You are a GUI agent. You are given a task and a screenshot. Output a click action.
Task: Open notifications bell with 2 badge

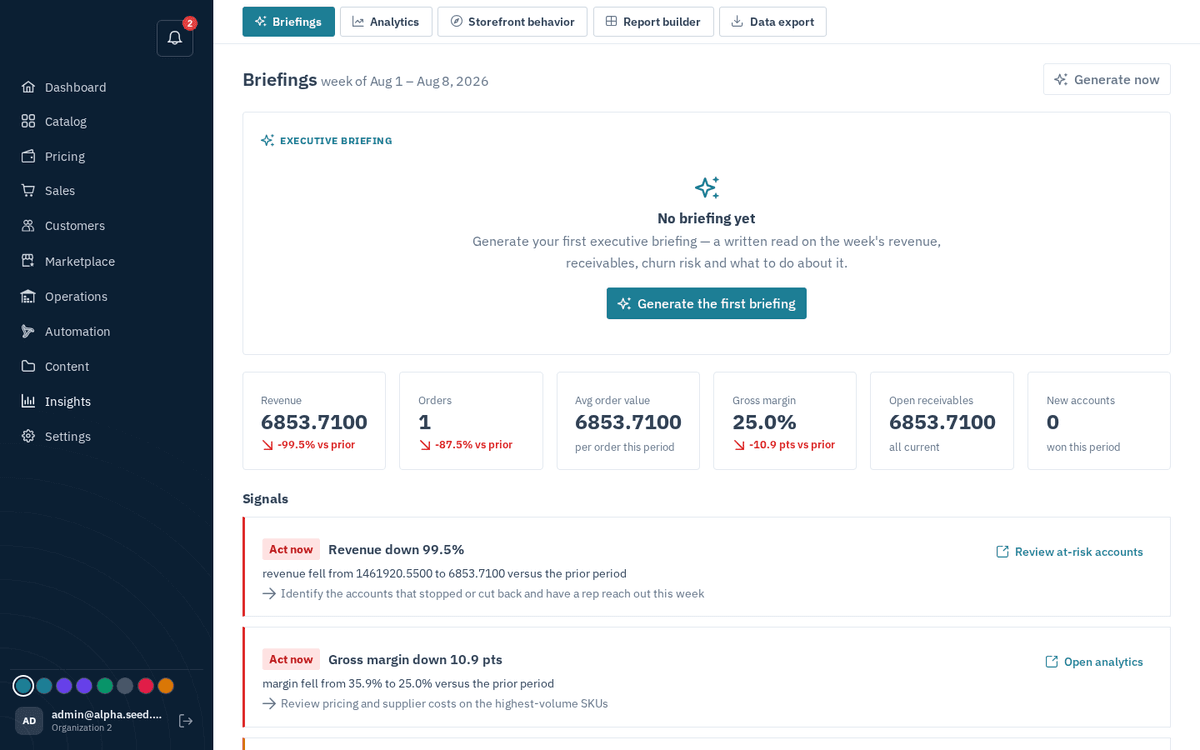point(175,38)
